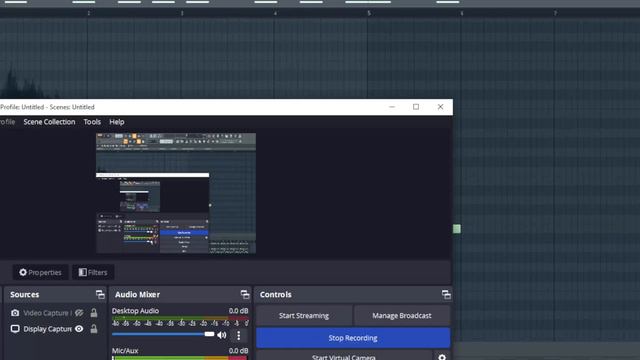Click the Desktop Audio 0.0 dB value

[x=238, y=311]
